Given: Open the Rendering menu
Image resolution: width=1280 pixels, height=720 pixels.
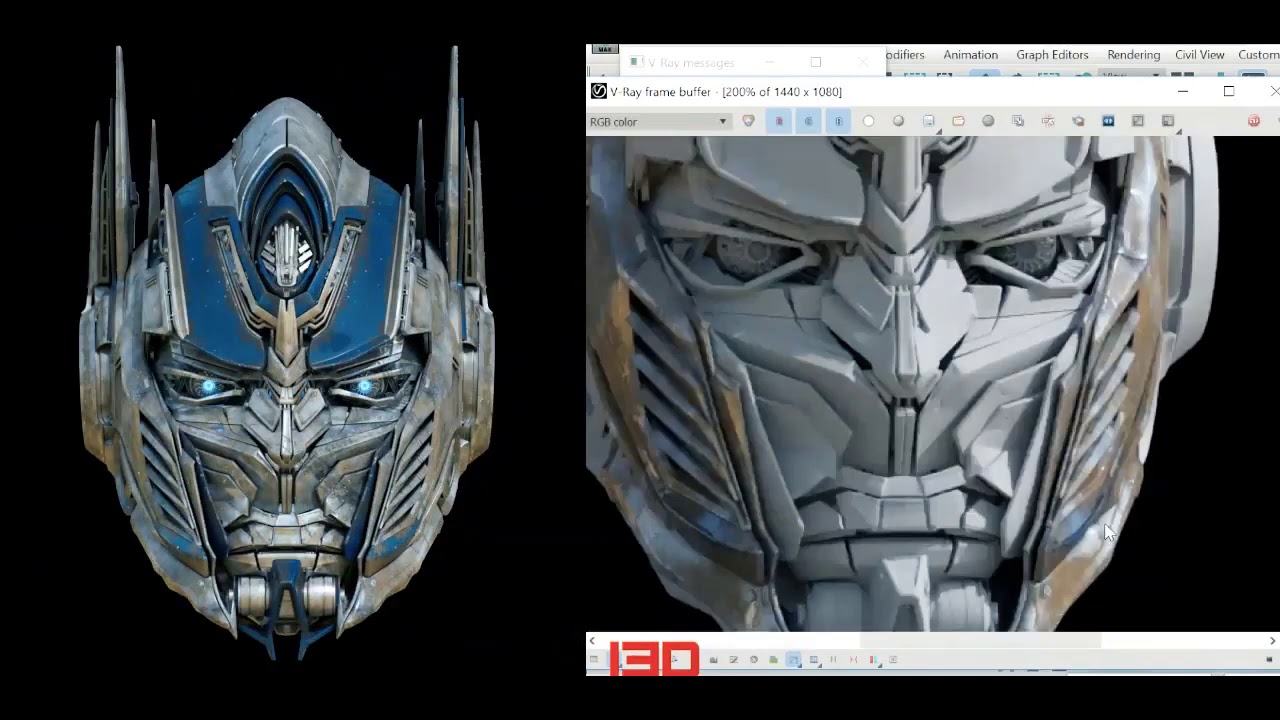Looking at the screenshot, I should 1133,55.
